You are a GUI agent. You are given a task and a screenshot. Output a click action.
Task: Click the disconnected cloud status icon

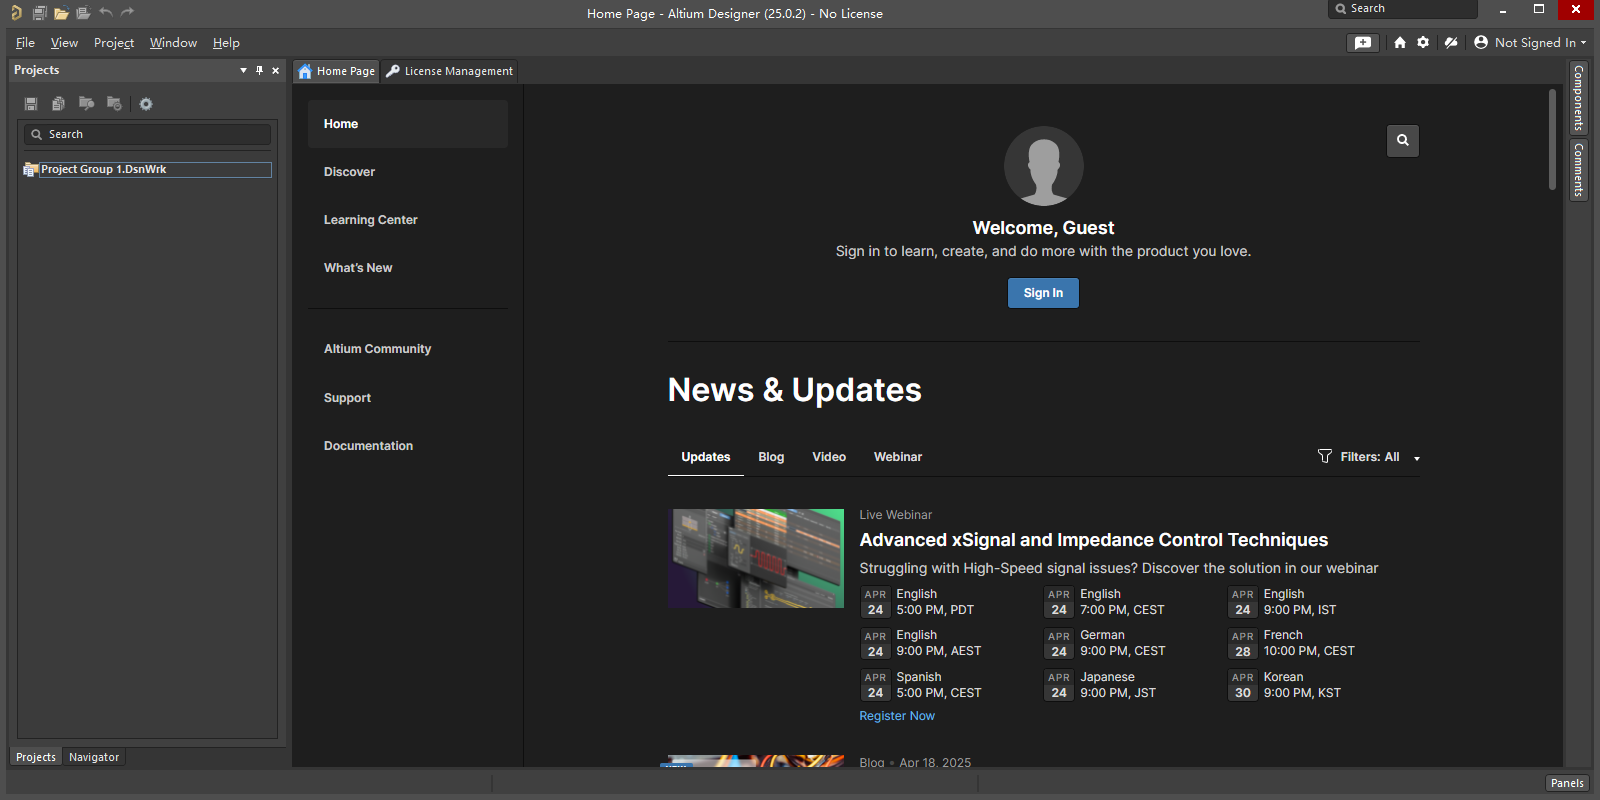(x=1451, y=43)
